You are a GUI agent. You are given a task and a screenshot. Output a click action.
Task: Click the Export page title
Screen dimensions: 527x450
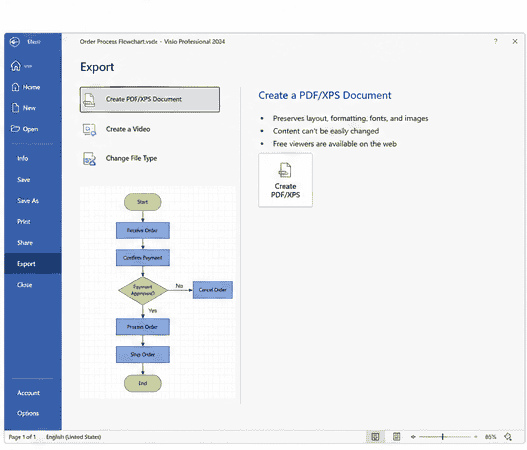[x=97, y=67]
